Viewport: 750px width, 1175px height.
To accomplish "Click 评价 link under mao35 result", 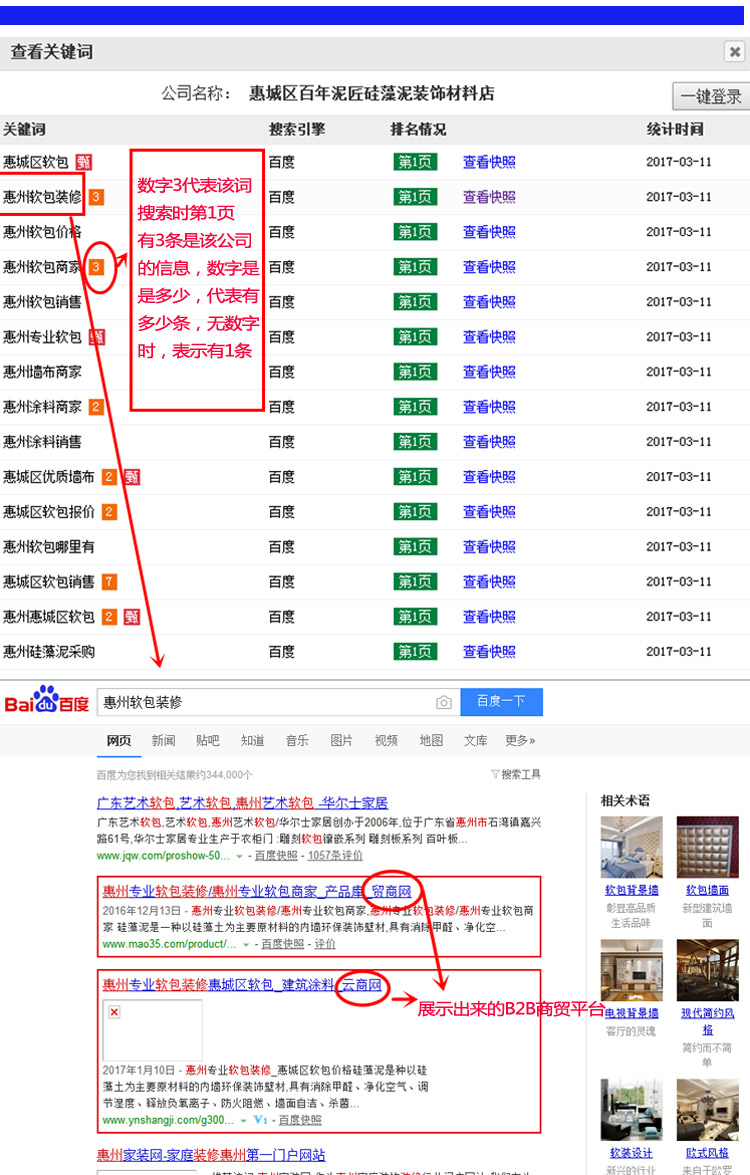I will (324, 944).
